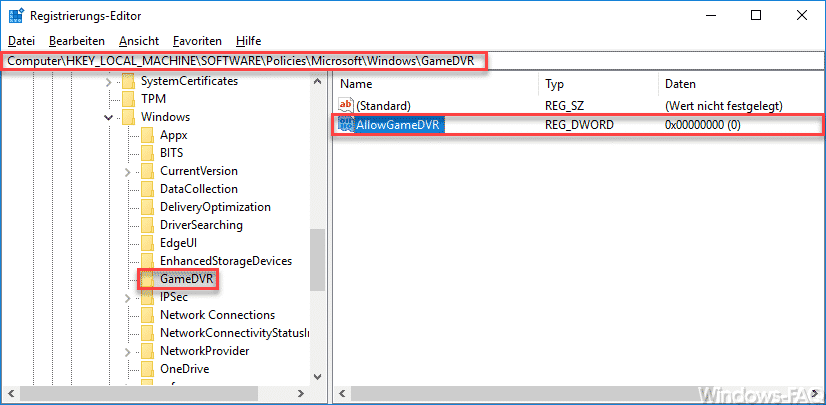
Task: Maximize the Registrierungs-Editor window
Action: click(756, 16)
